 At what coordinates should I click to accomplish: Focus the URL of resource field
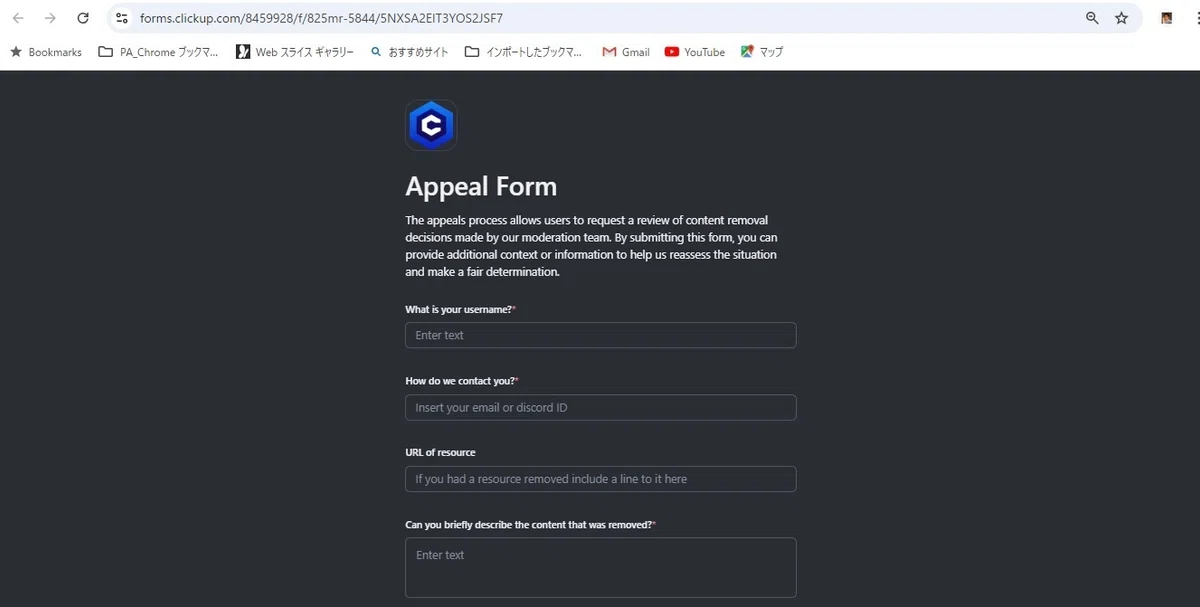coord(601,479)
